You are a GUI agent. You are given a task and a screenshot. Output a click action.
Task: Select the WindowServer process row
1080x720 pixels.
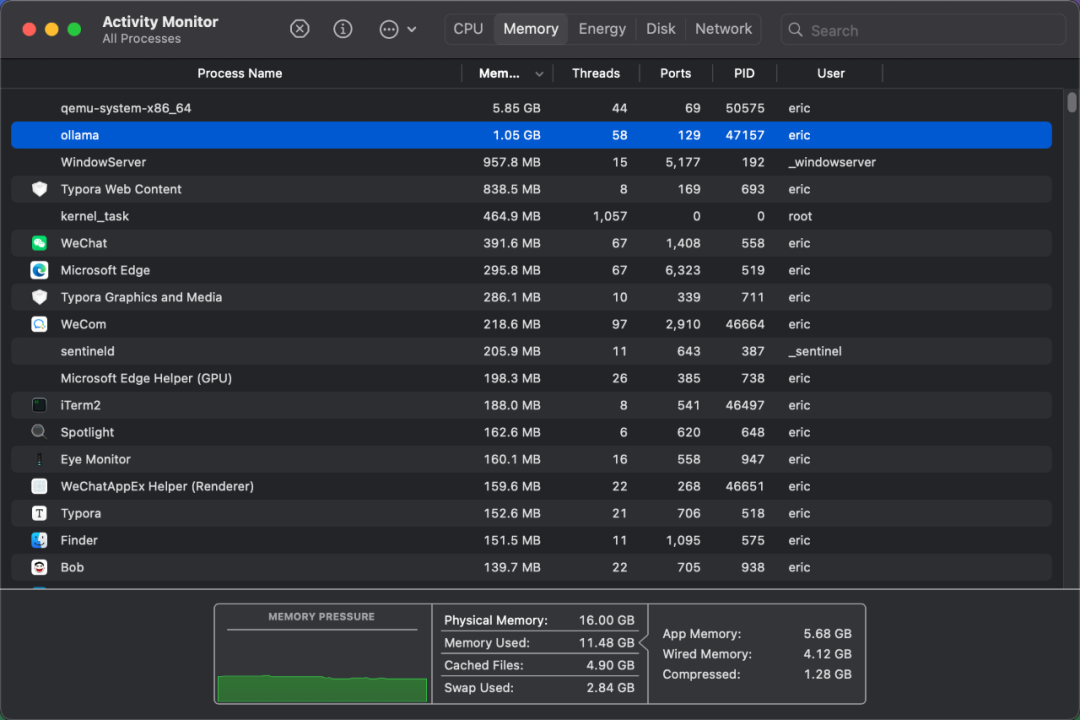coord(531,162)
